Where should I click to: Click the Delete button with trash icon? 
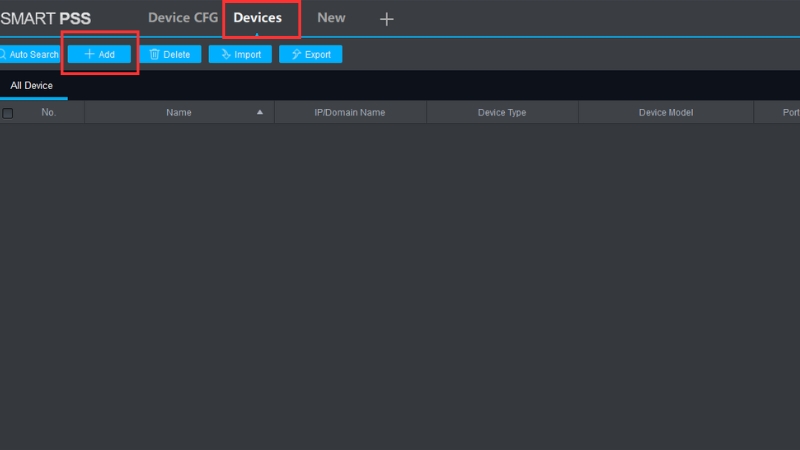(170, 54)
